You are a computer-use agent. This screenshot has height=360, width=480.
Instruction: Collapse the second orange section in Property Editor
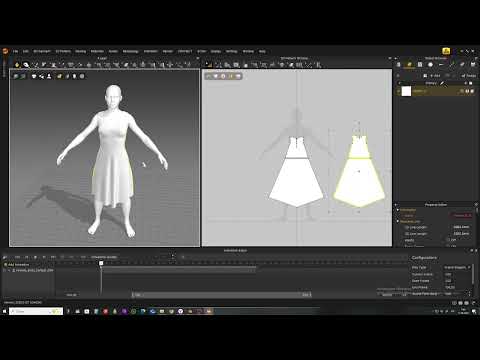[398, 221]
